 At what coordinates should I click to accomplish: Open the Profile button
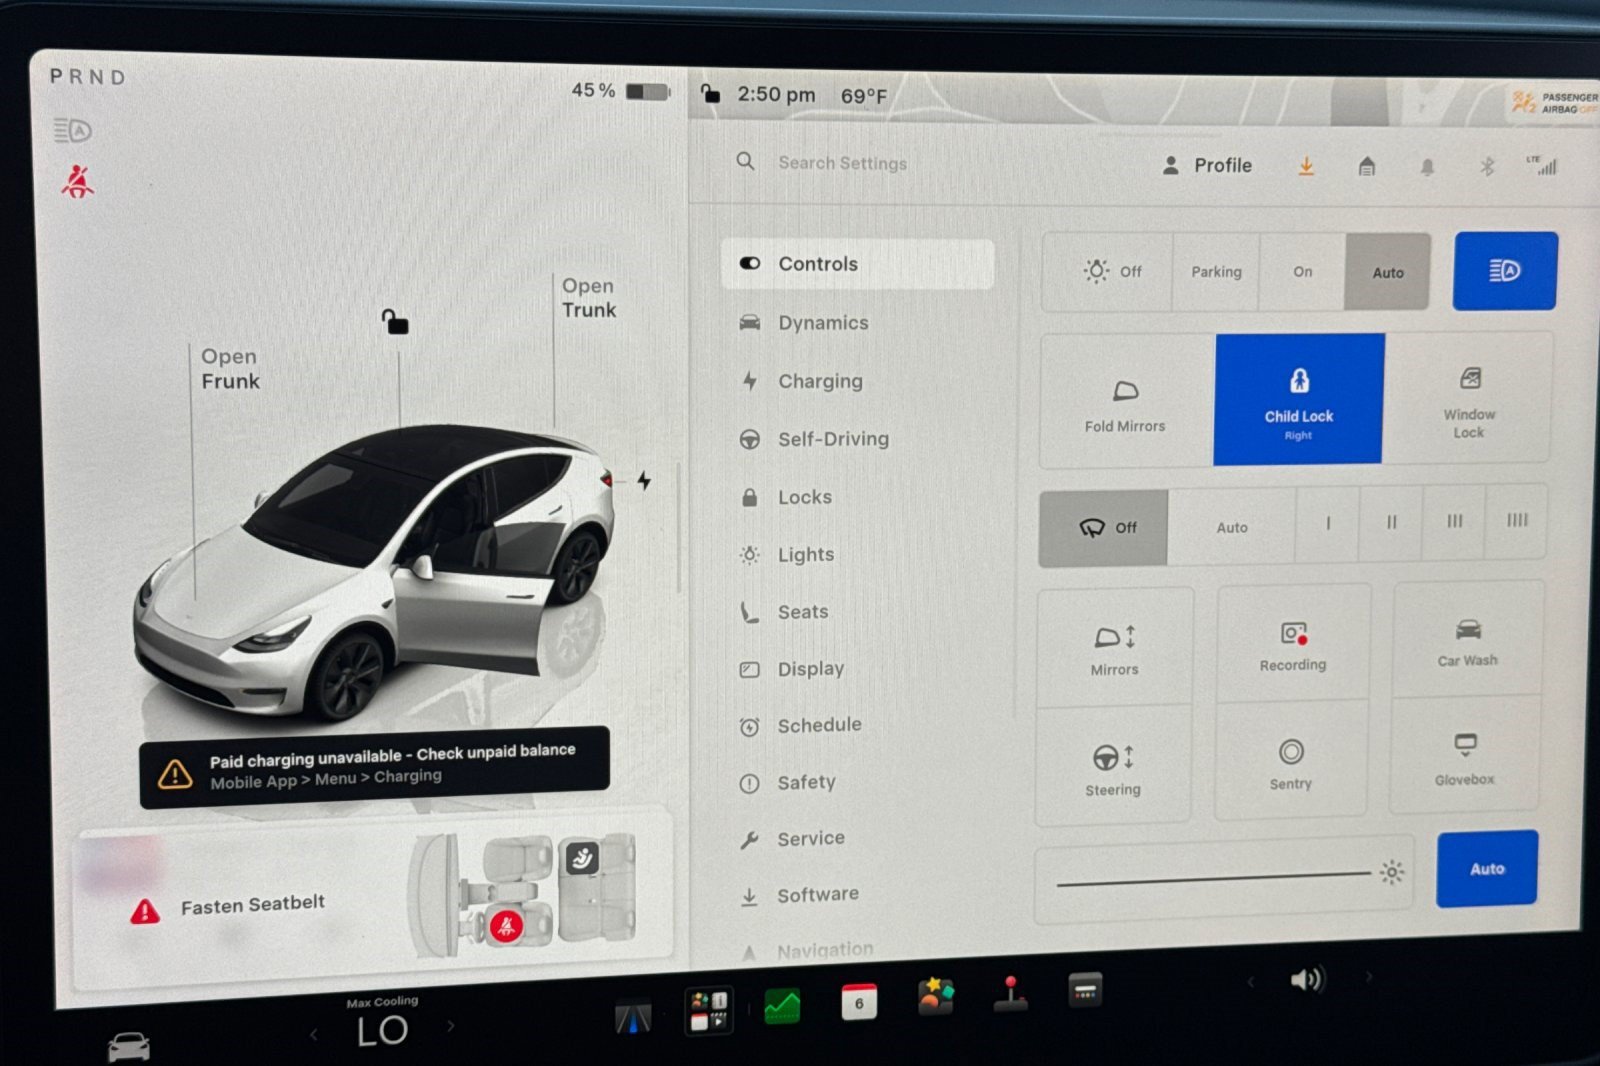click(1208, 166)
